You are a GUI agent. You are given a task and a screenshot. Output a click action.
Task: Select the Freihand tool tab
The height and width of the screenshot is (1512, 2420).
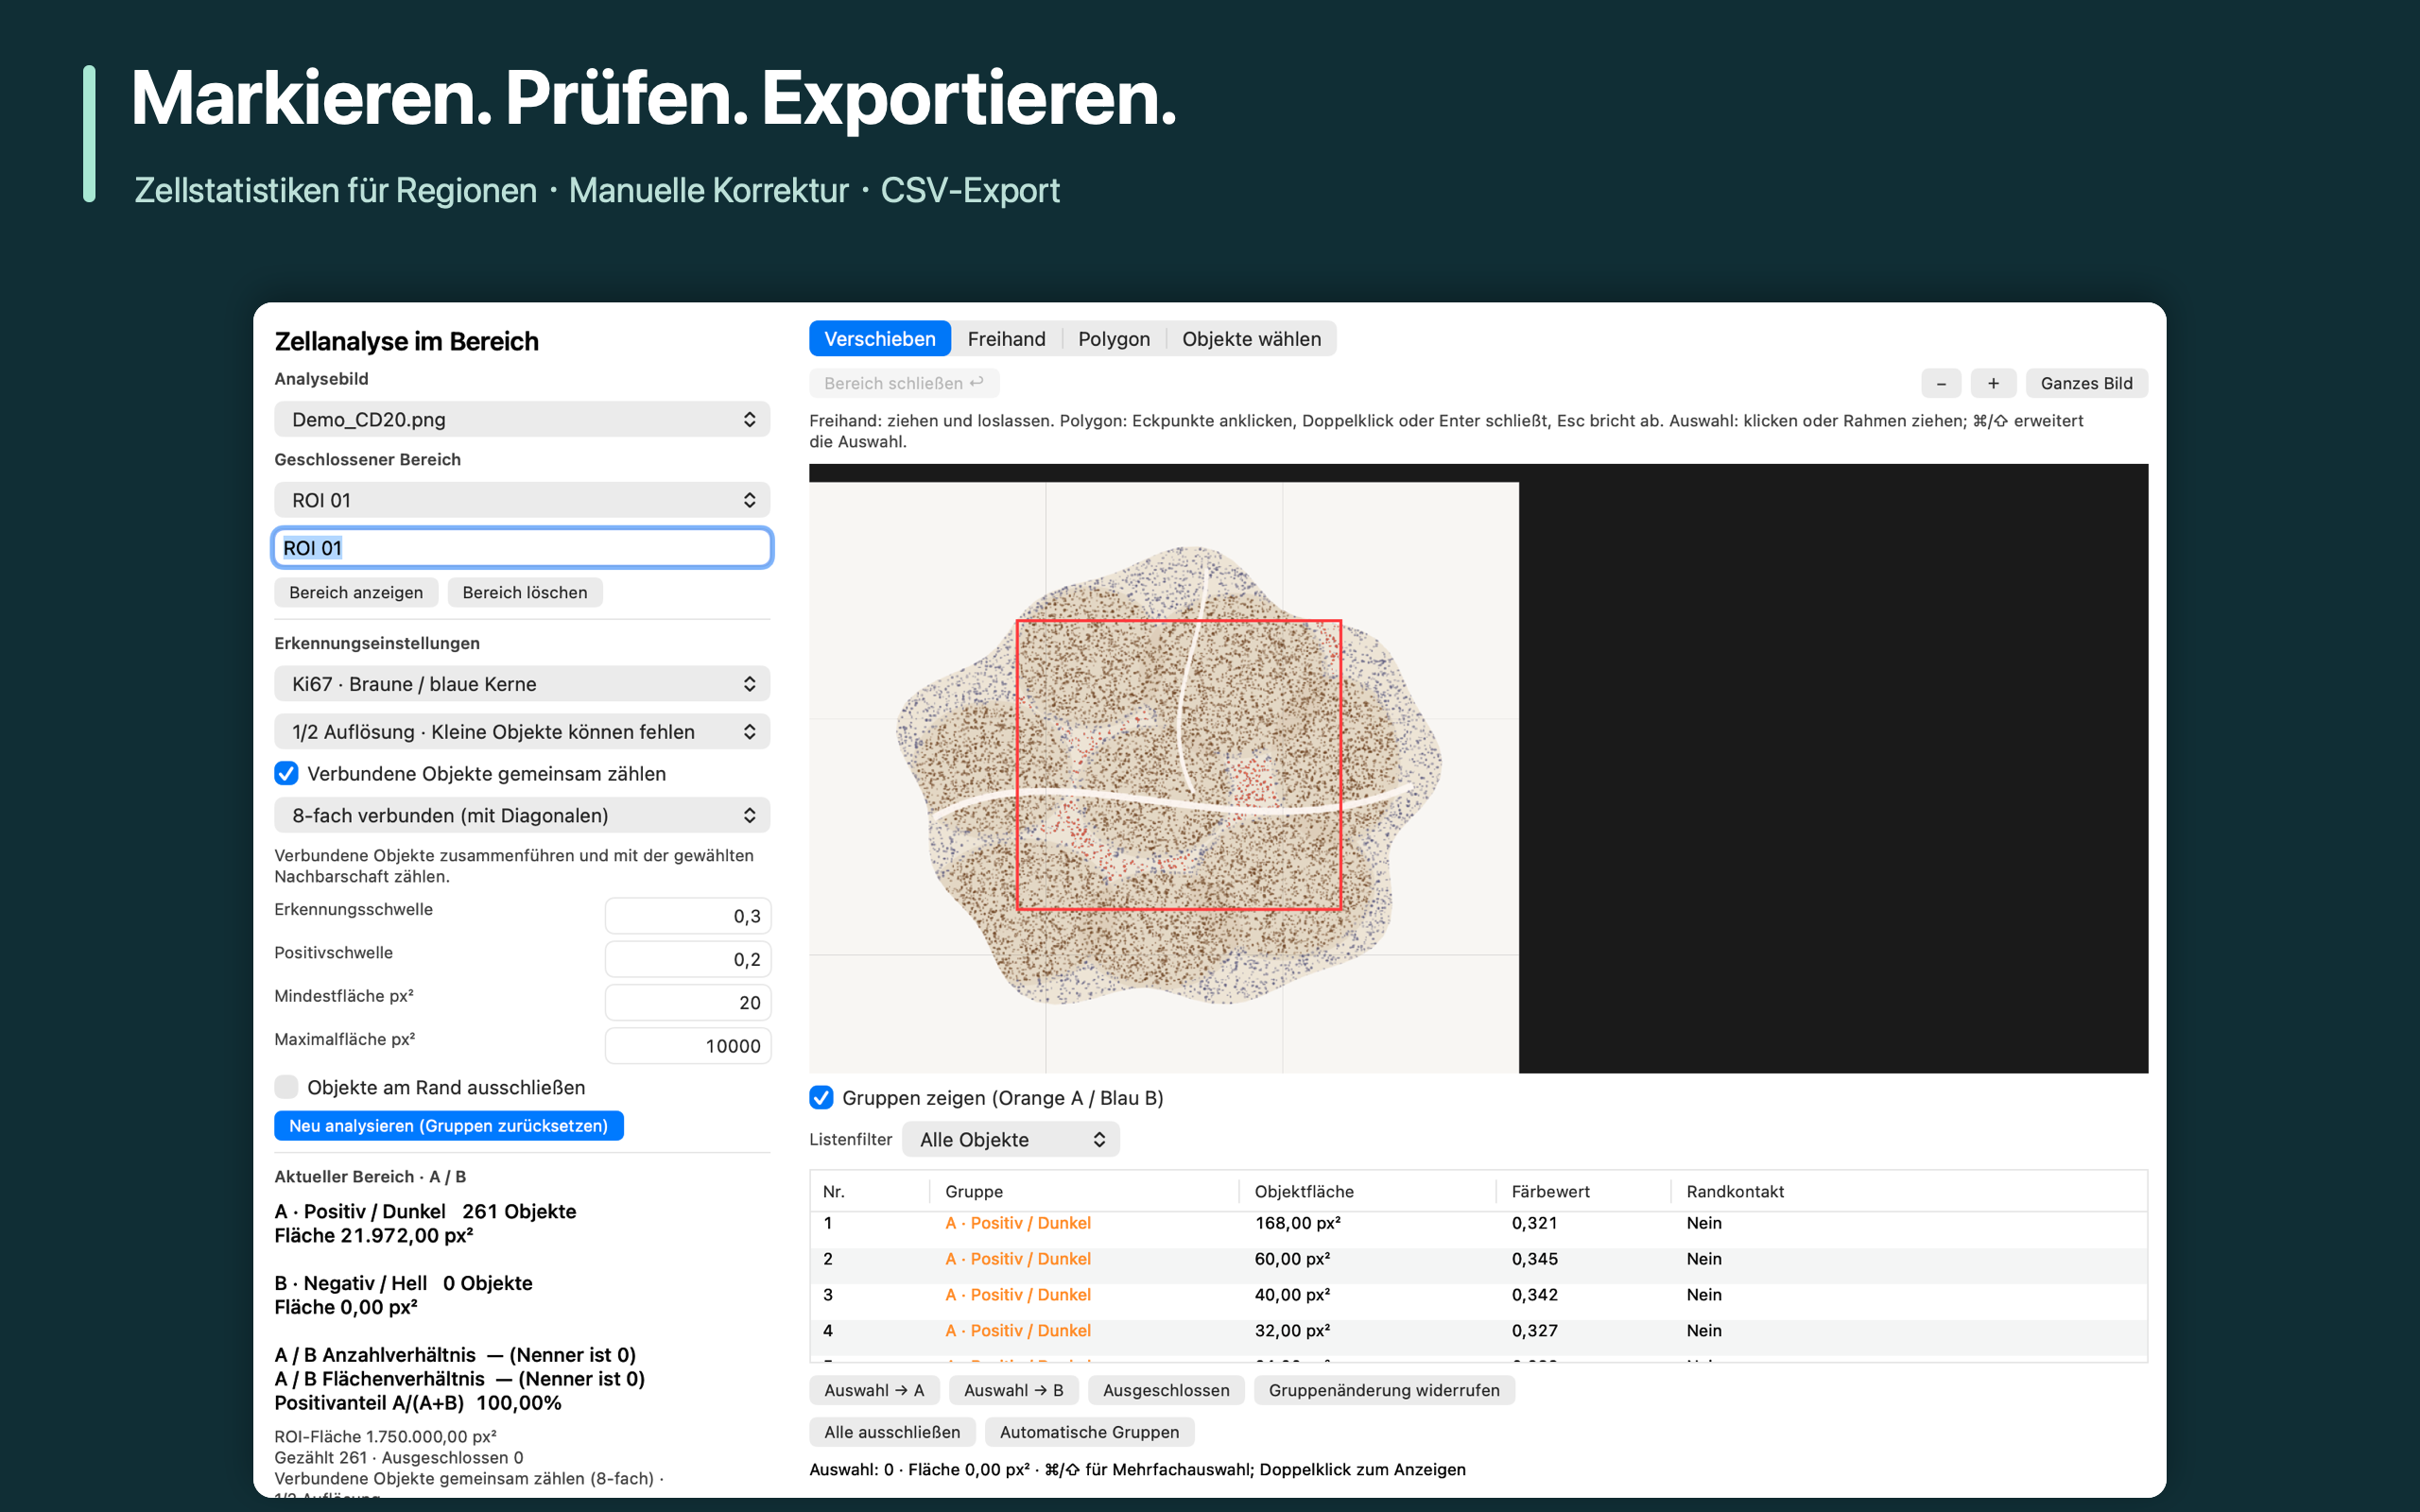(x=1006, y=339)
